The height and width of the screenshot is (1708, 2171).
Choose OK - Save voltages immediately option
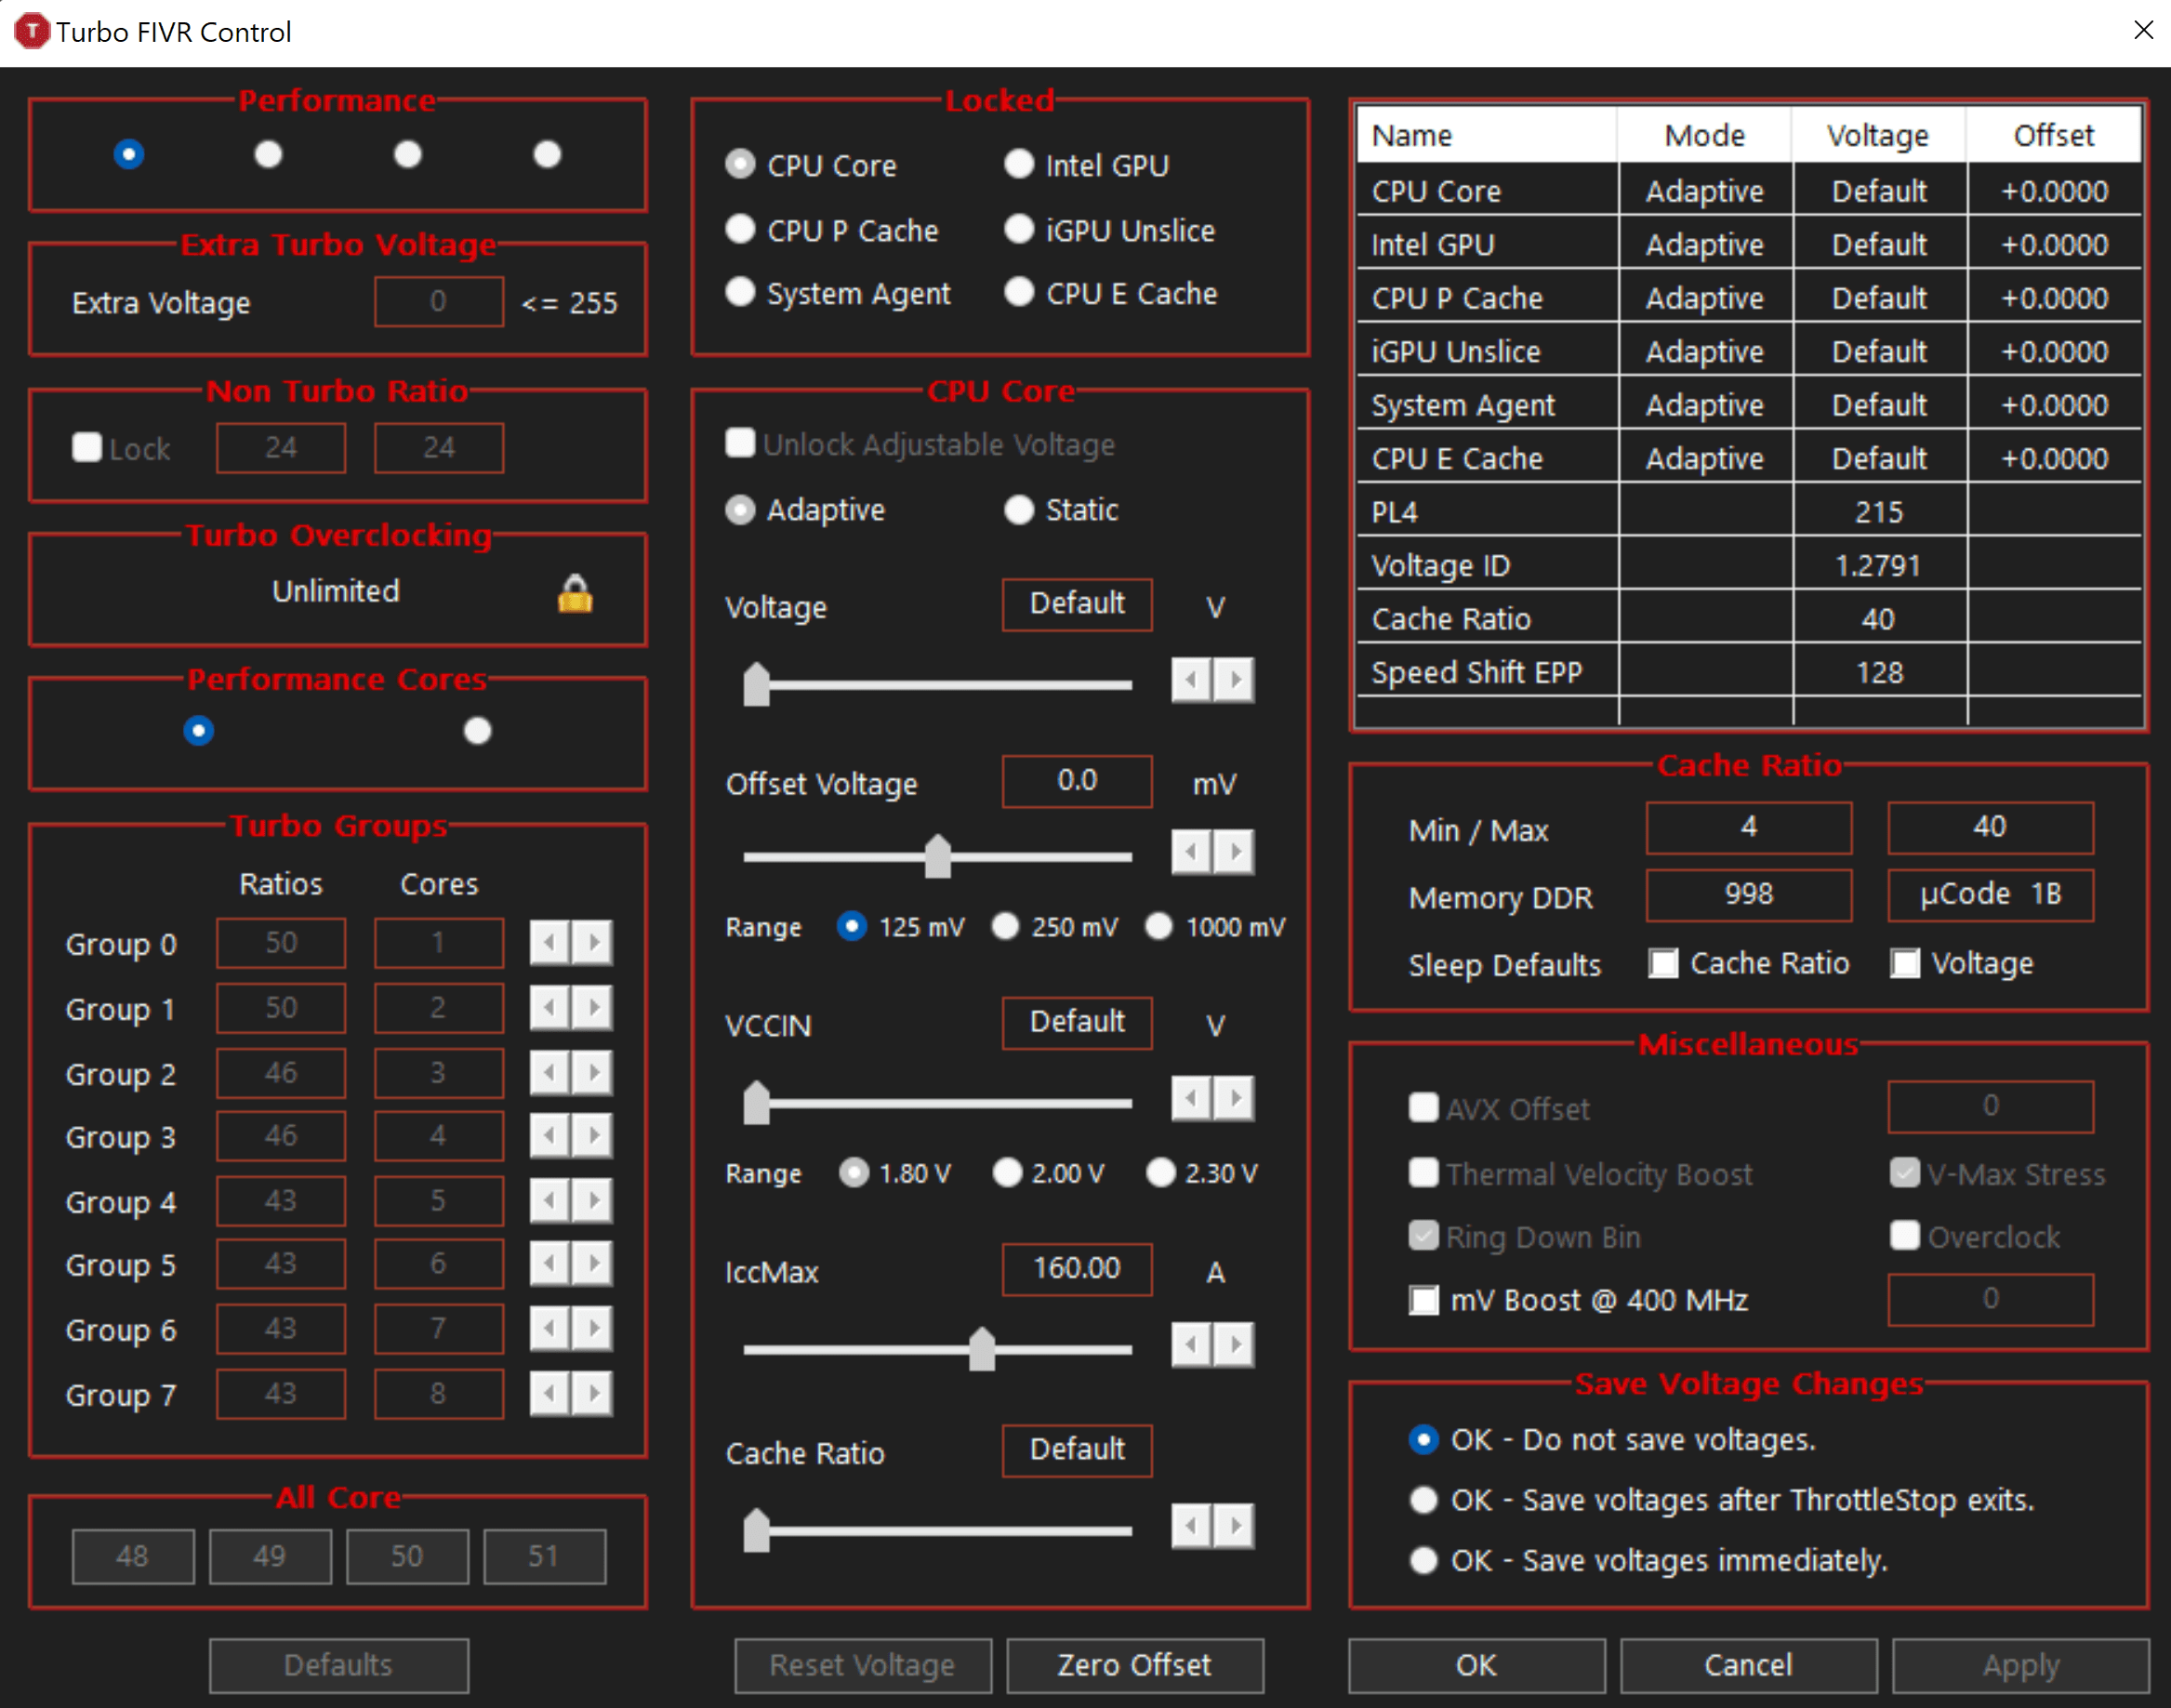tap(1423, 1559)
